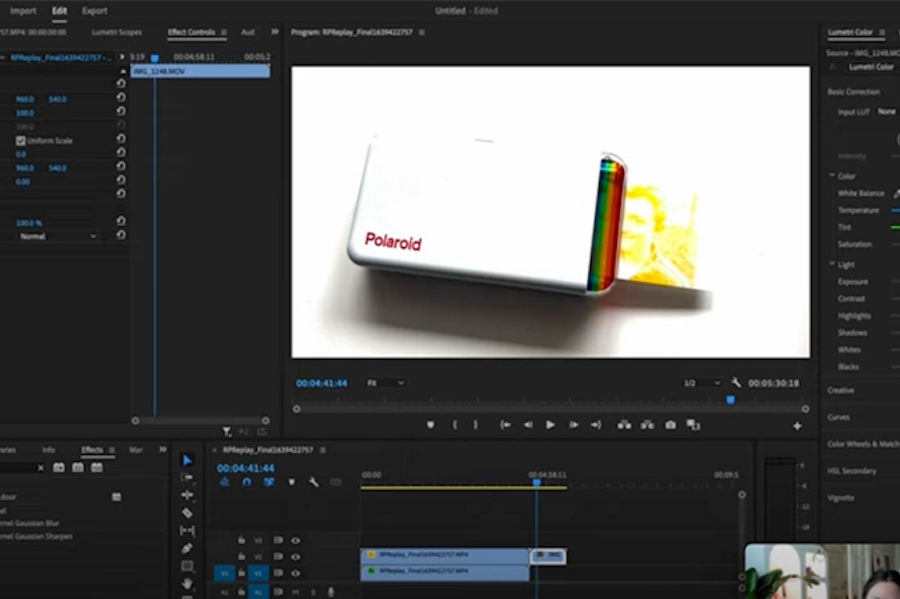Switch to the Info tab

point(49,450)
